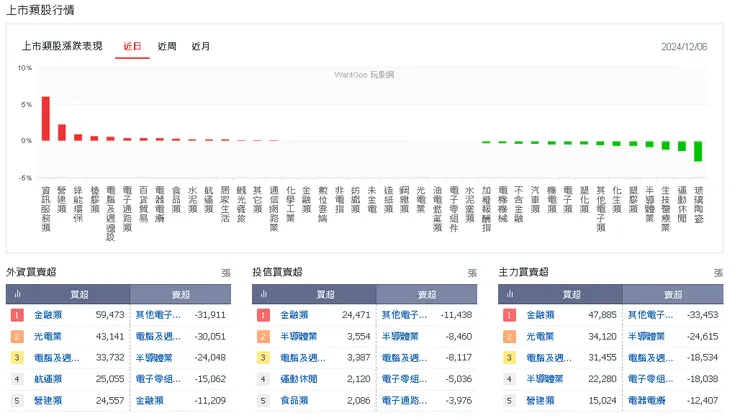Click the value 47,885 in 主力 table

pyautogui.click(x=603, y=315)
